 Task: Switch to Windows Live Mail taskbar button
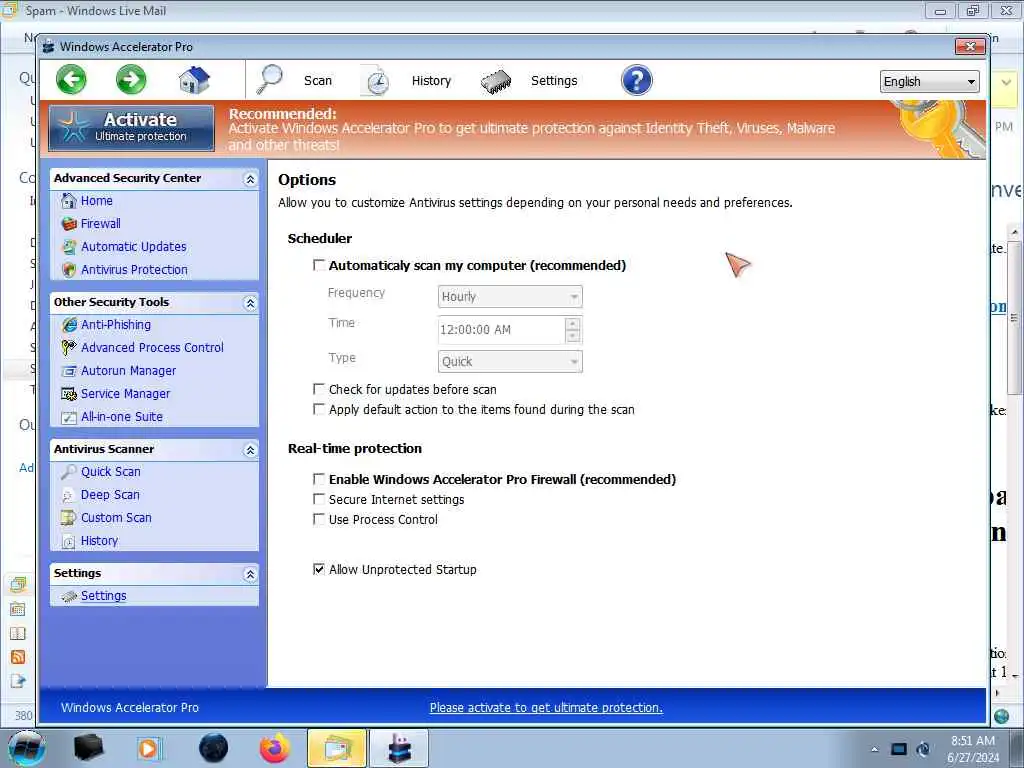337,748
